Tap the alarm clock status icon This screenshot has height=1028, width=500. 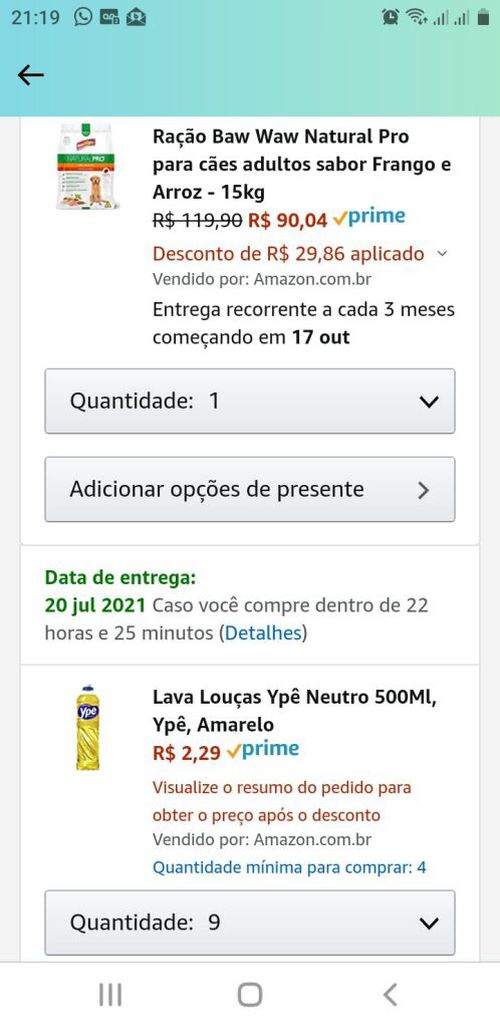click(391, 18)
